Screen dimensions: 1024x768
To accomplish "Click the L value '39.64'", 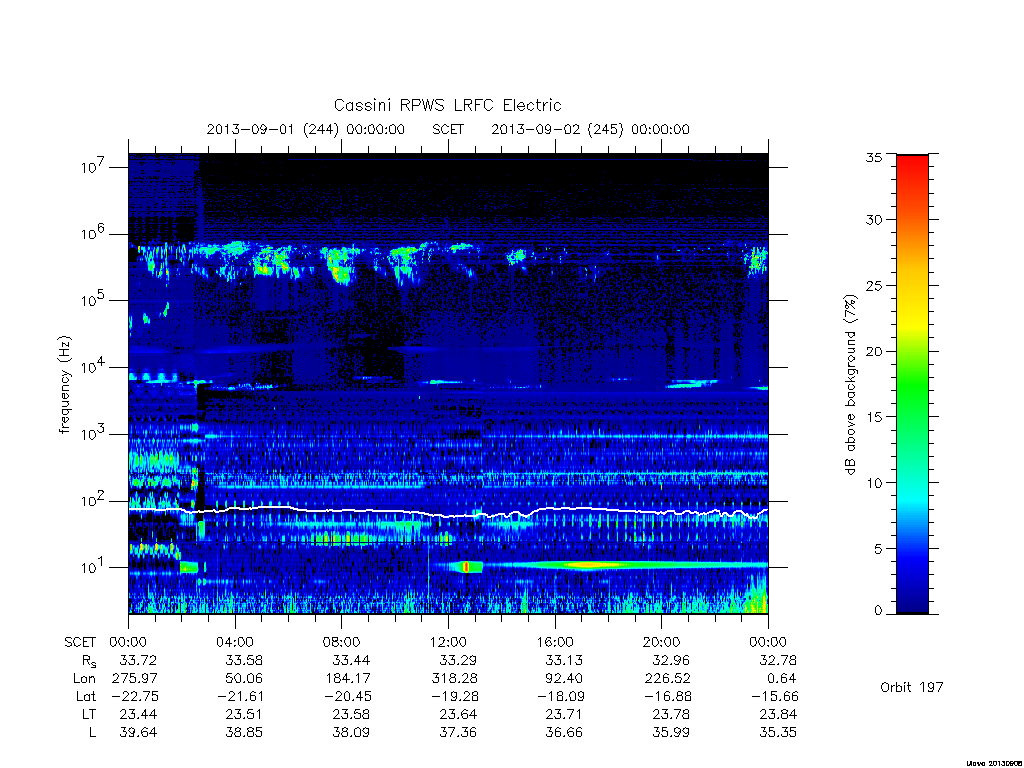I will tap(138, 733).
